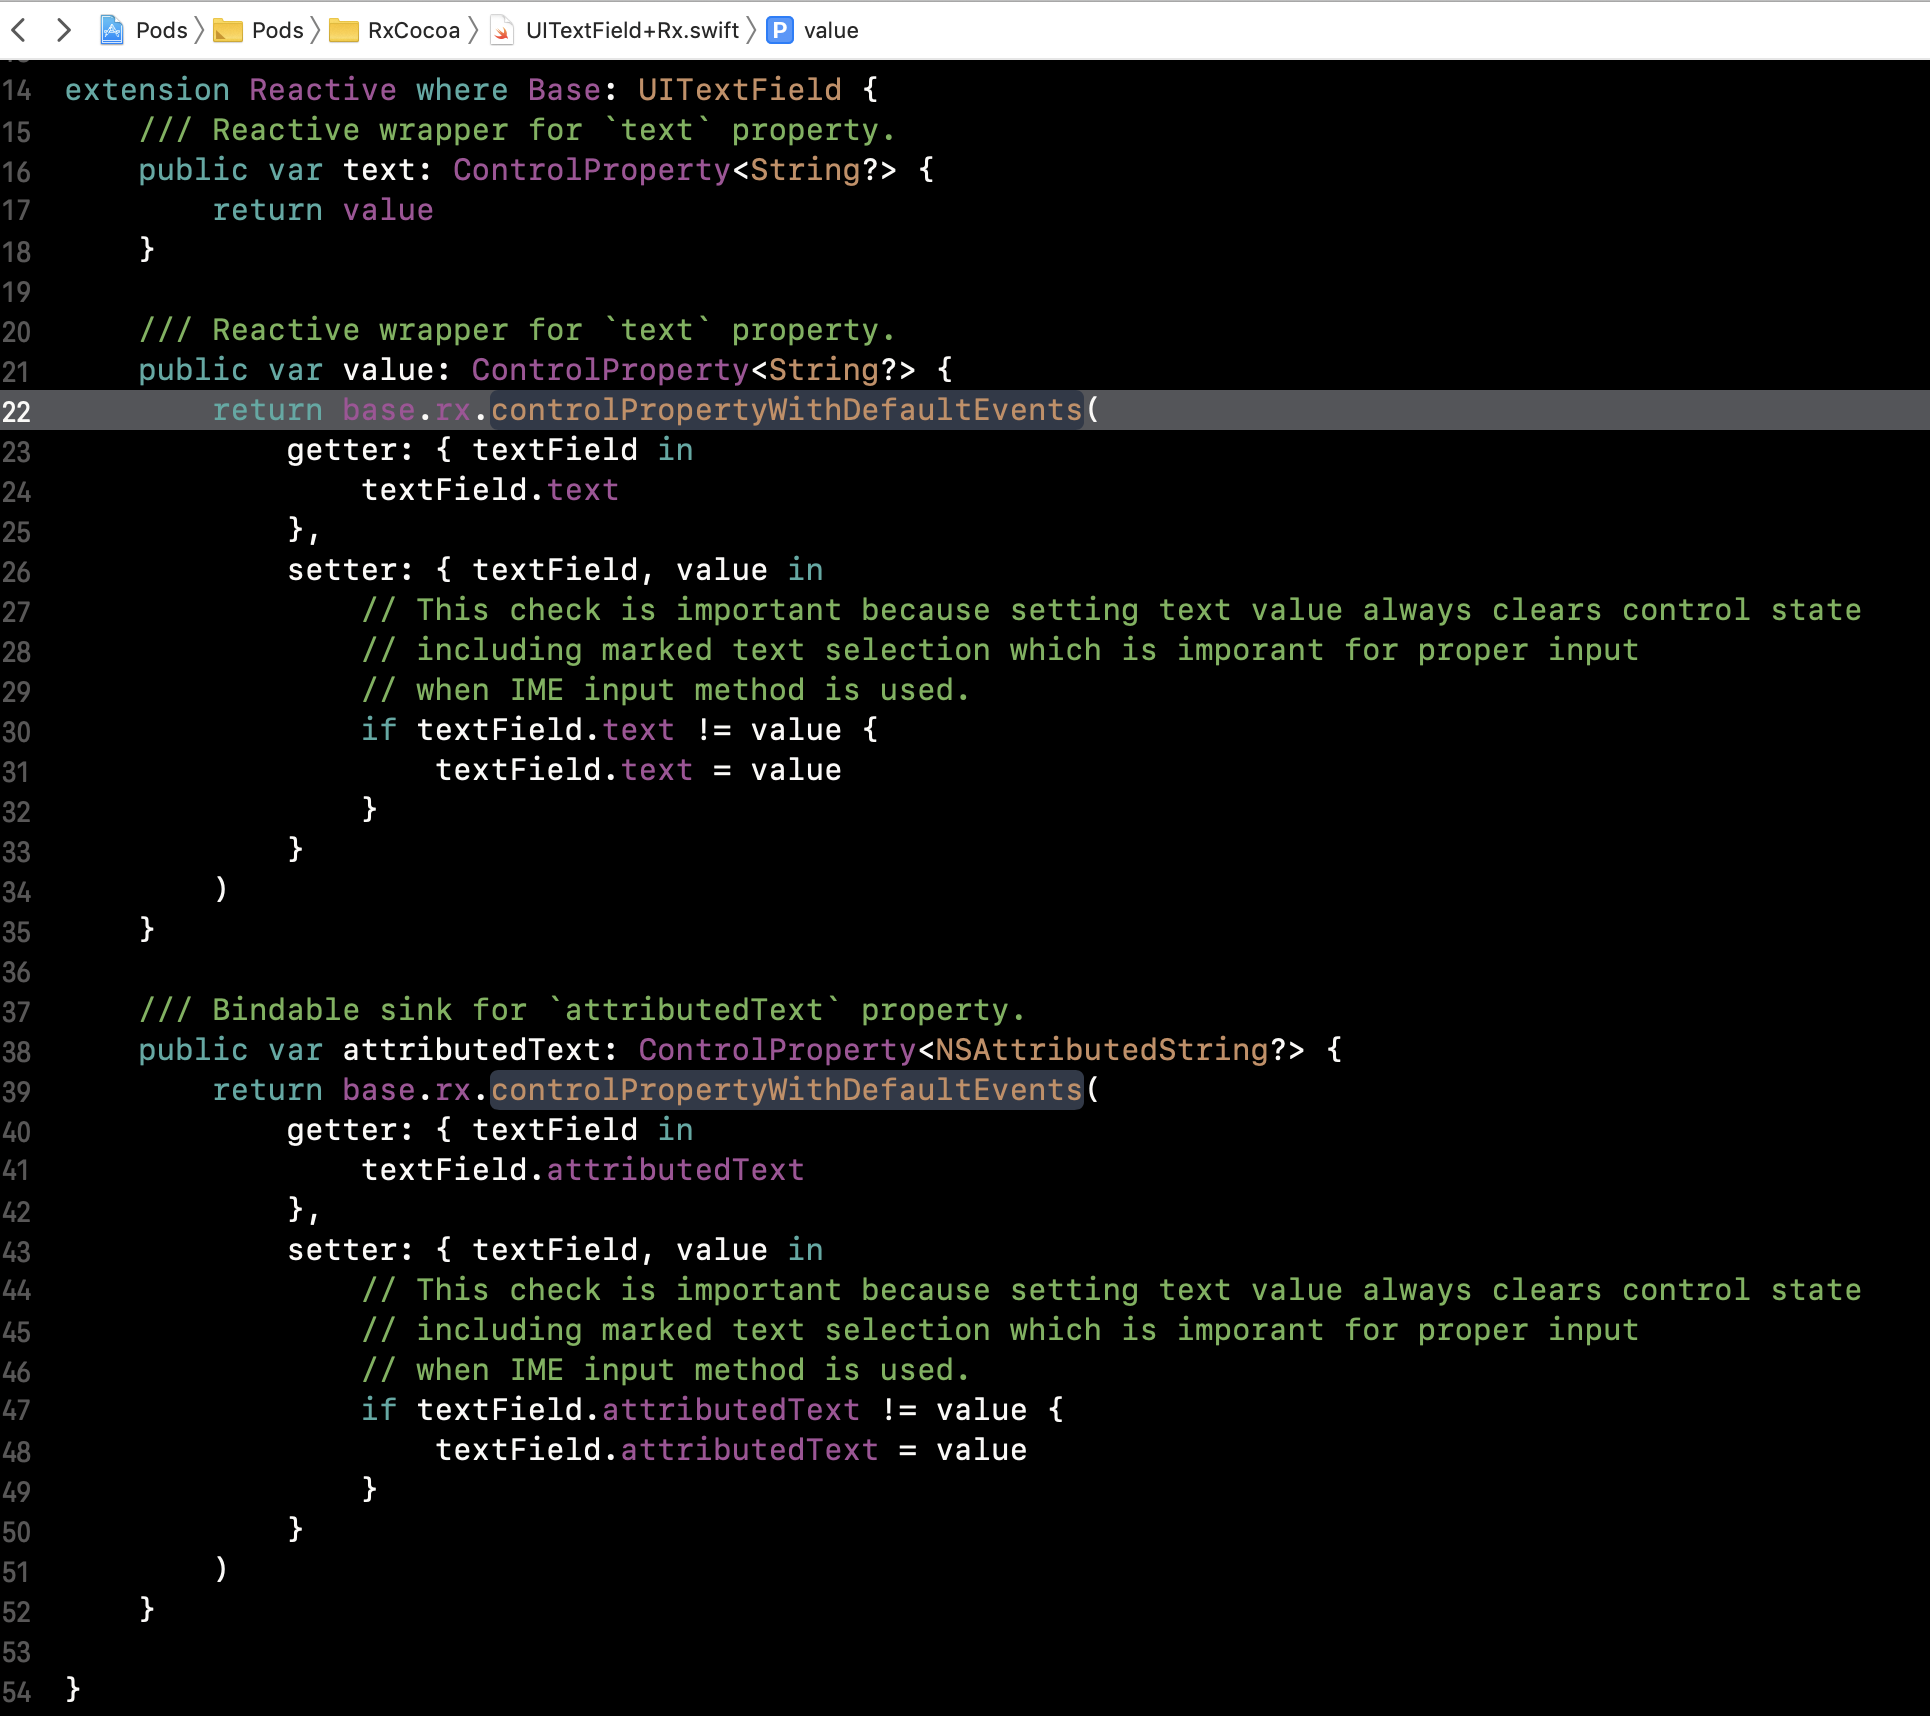Click the property P symbol icon
The width and height of the screenshot is (1930, 1716).
[x=780, y=30]
